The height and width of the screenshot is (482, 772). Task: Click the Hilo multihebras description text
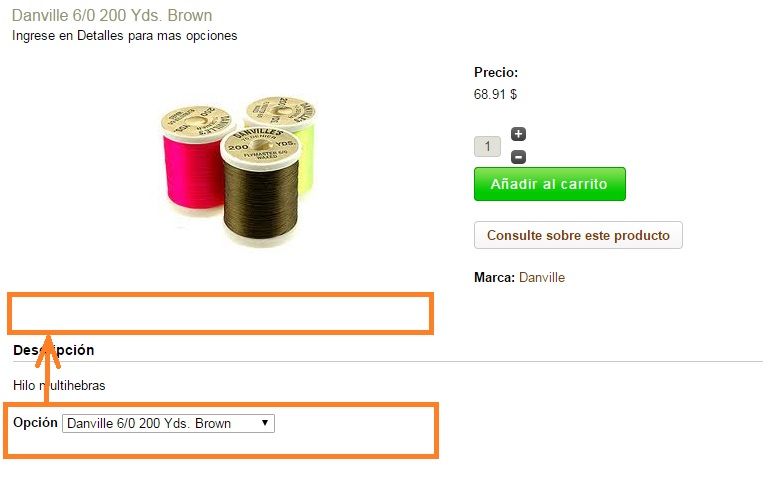tap(59, 386)
